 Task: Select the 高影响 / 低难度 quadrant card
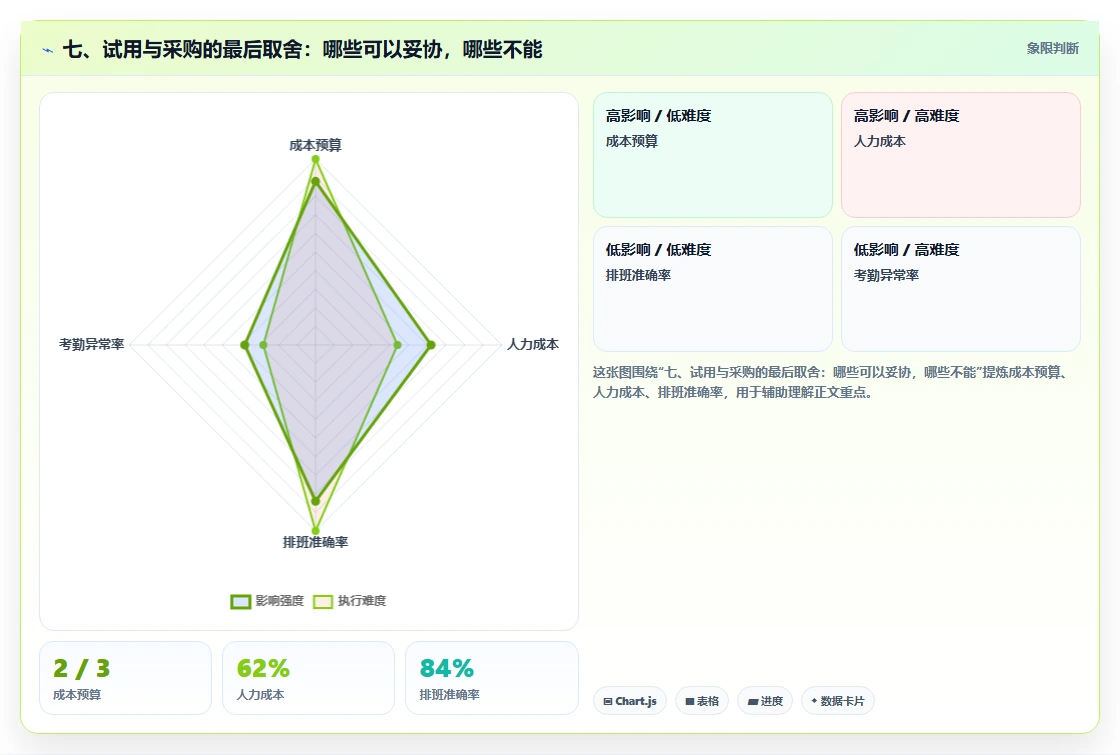pos(713,155)
